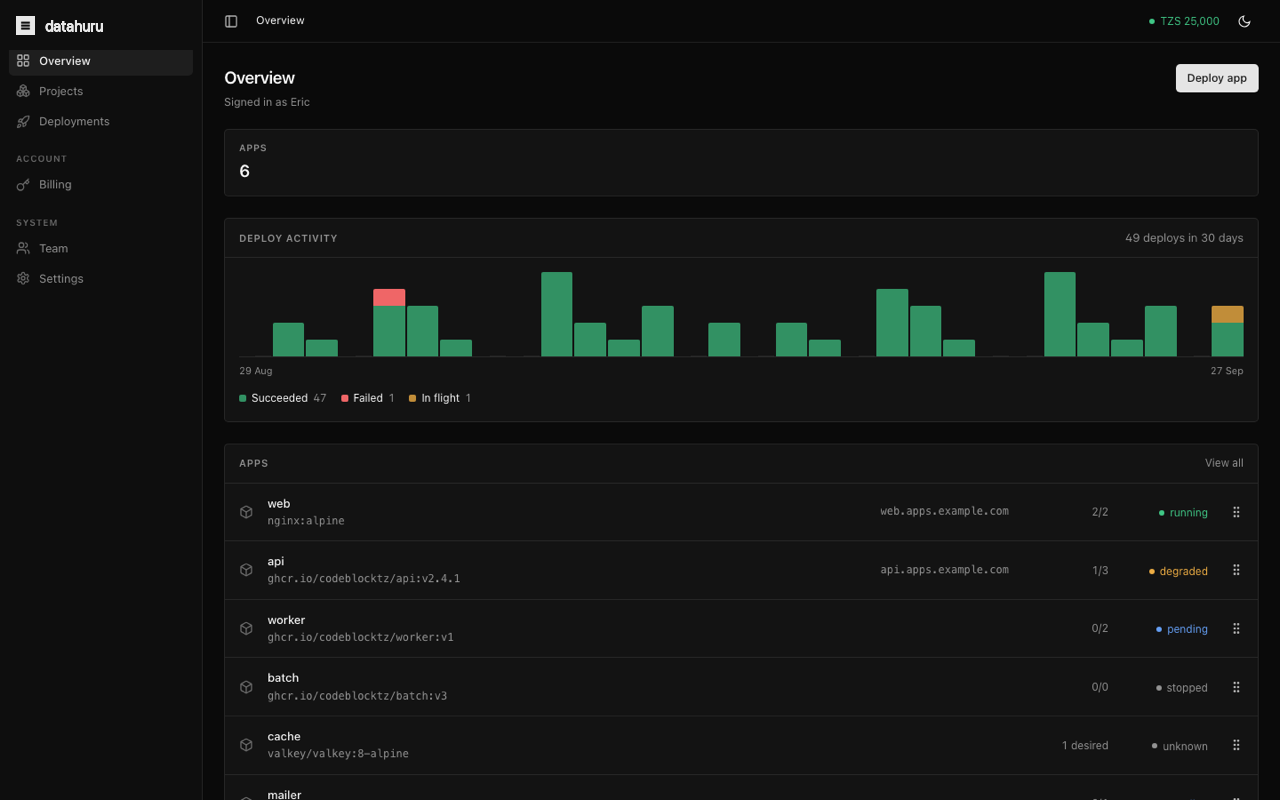Switch theme with the moon icon
1280x800 pixels.
(x=1244, y=21)
